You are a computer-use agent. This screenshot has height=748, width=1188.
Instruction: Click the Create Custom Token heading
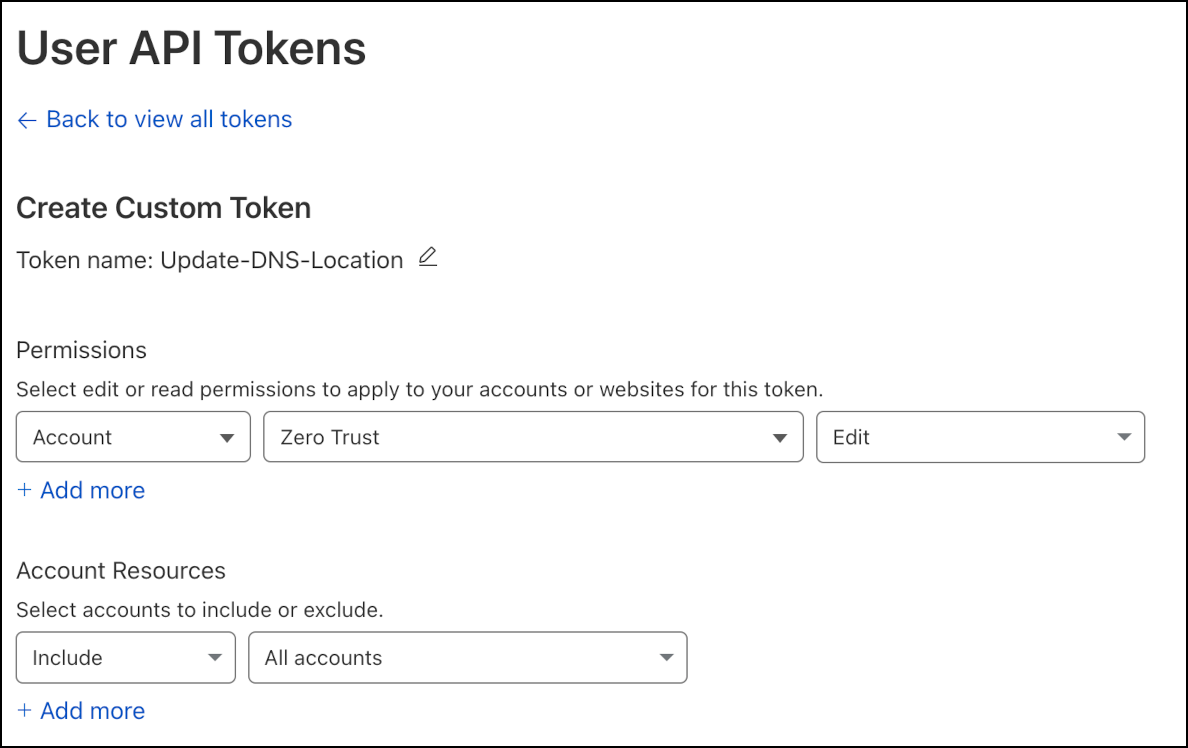tap(163, 208)
